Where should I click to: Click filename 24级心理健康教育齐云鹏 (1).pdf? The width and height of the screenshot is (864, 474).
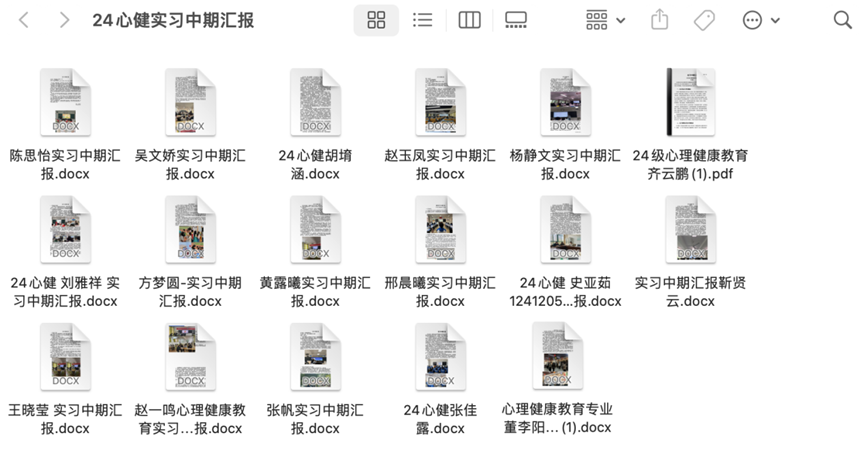point(690,164)
